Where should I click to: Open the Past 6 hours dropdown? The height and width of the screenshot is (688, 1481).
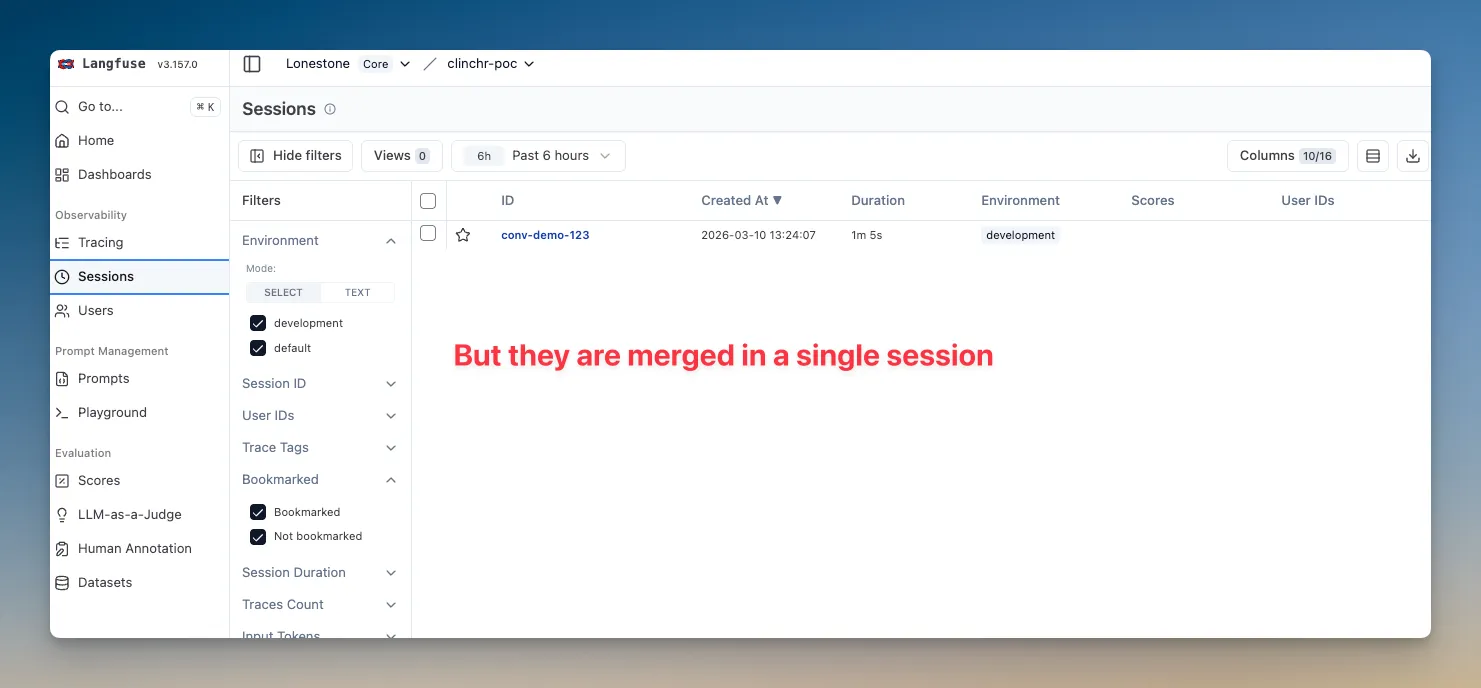[x=538, y=156]
